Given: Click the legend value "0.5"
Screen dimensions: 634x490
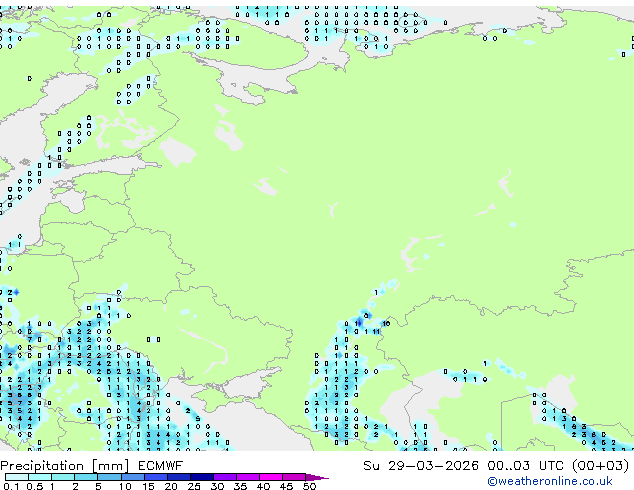Looking at the screenshot, I should click(x=35, y=486).
